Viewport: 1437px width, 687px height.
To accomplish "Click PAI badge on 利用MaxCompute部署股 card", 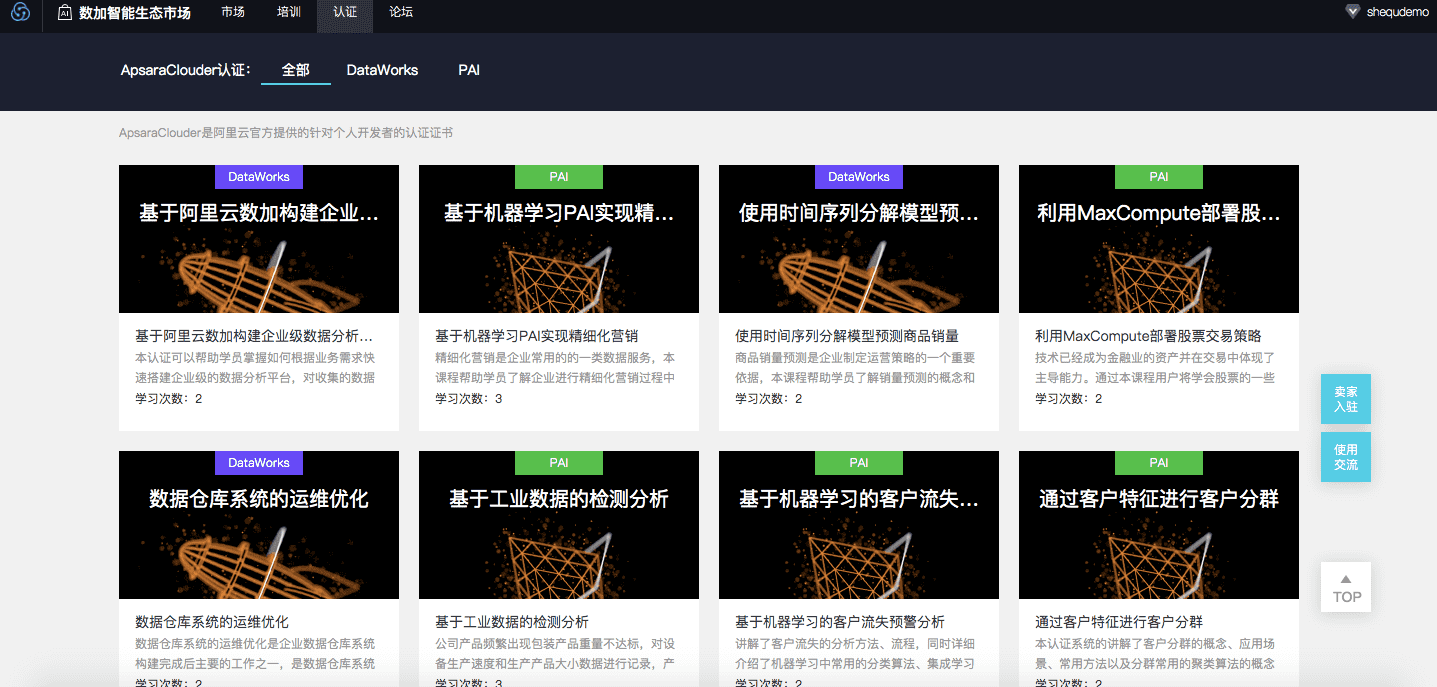I will click(1159, 177).
